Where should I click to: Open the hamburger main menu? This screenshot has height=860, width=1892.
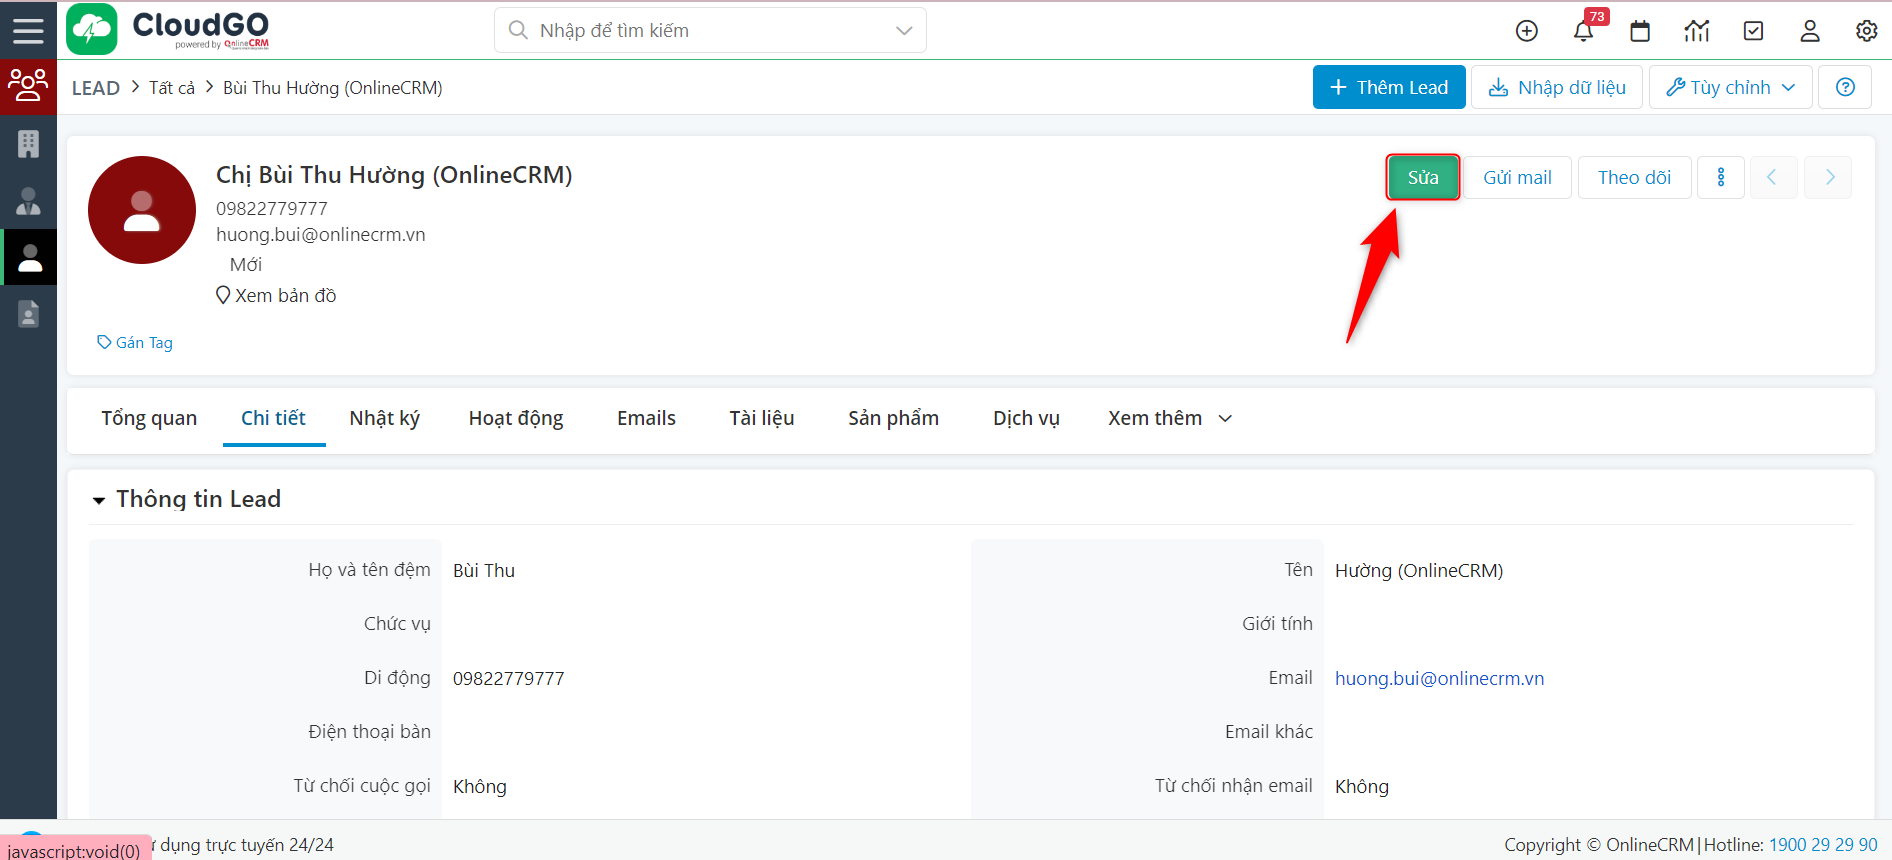[28, 30]
